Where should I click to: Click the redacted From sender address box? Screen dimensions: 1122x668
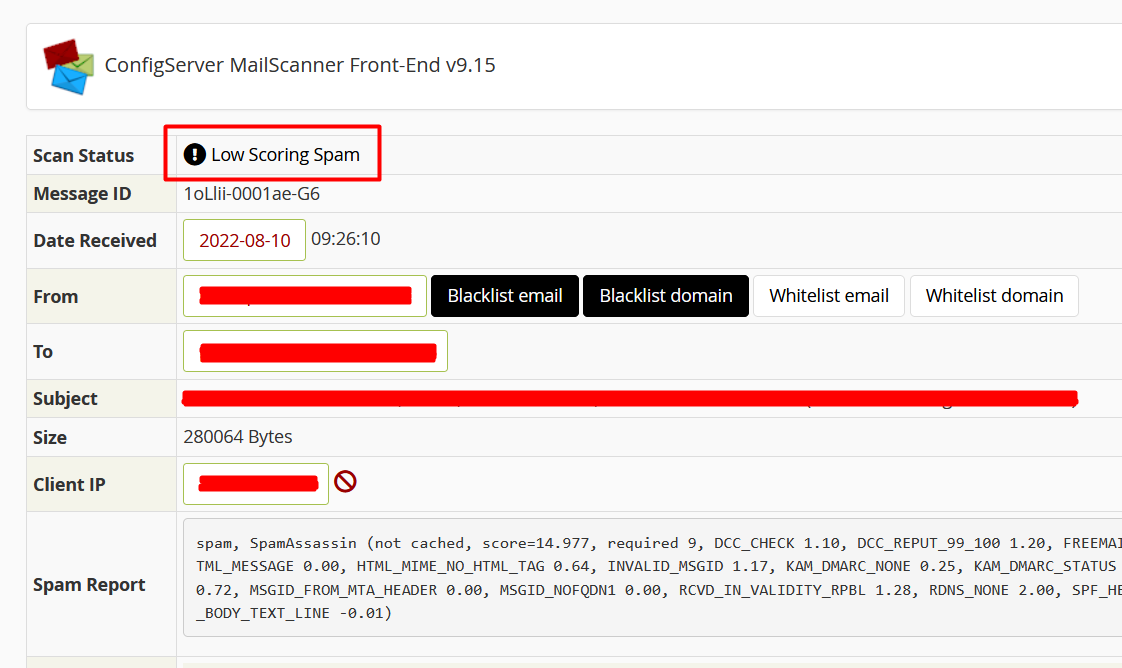[305, 296]
